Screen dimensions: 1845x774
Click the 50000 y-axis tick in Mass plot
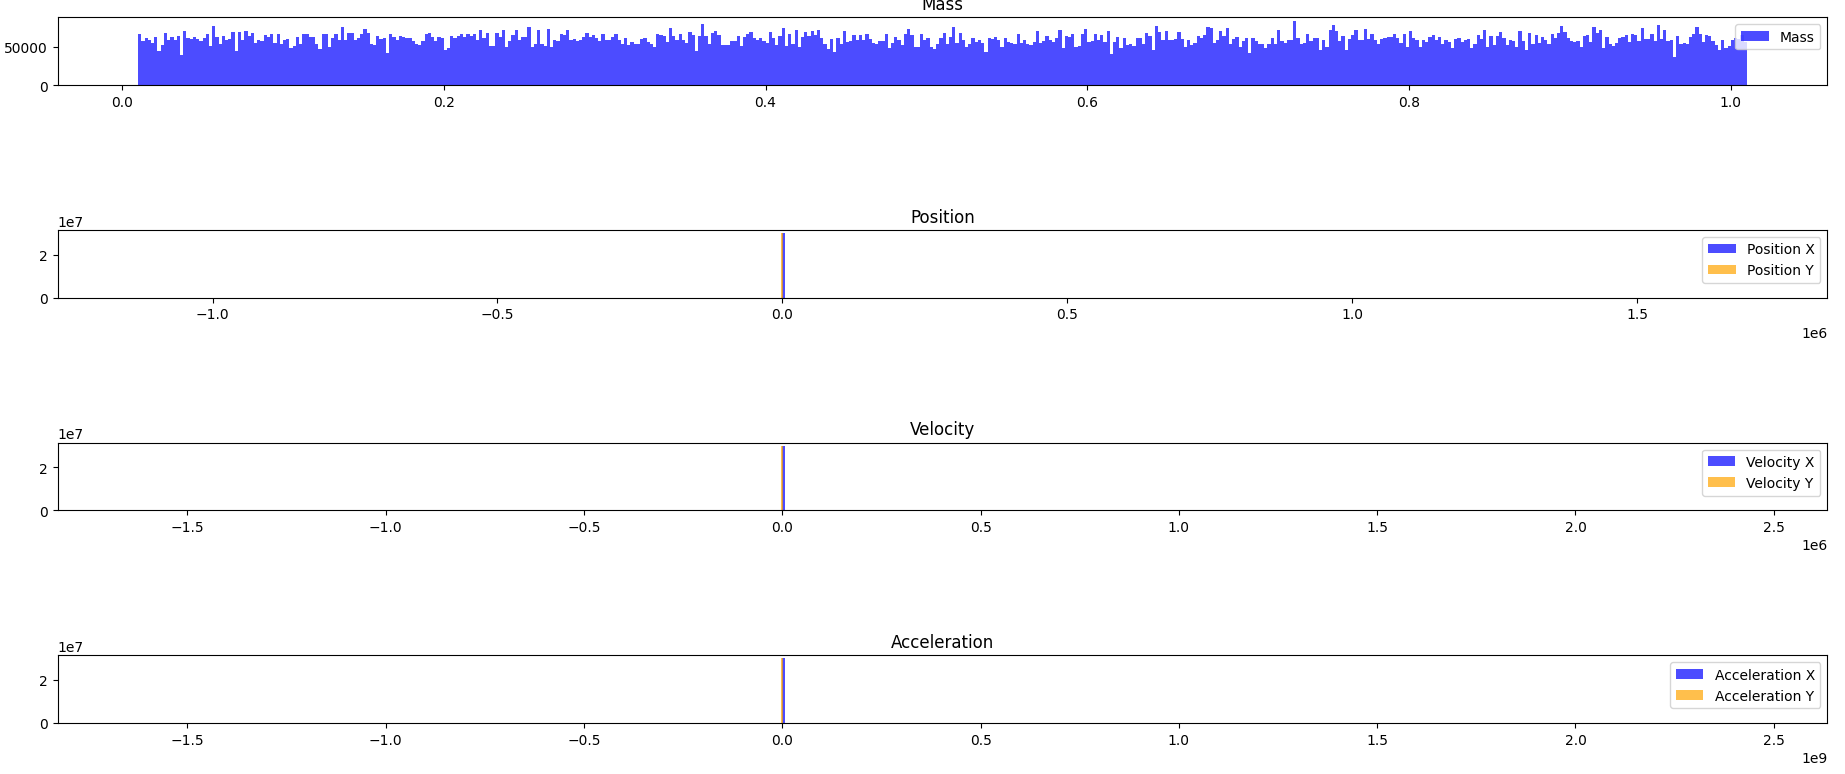[x=26, y=48]
